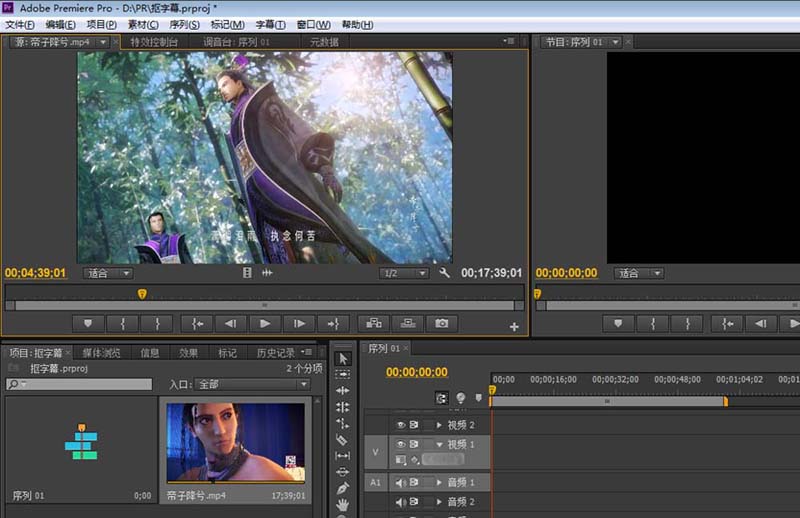This screenshot has width=800, height=518.
Task: Step forward one frame in Source monitor
Action: tap(299, 324)
